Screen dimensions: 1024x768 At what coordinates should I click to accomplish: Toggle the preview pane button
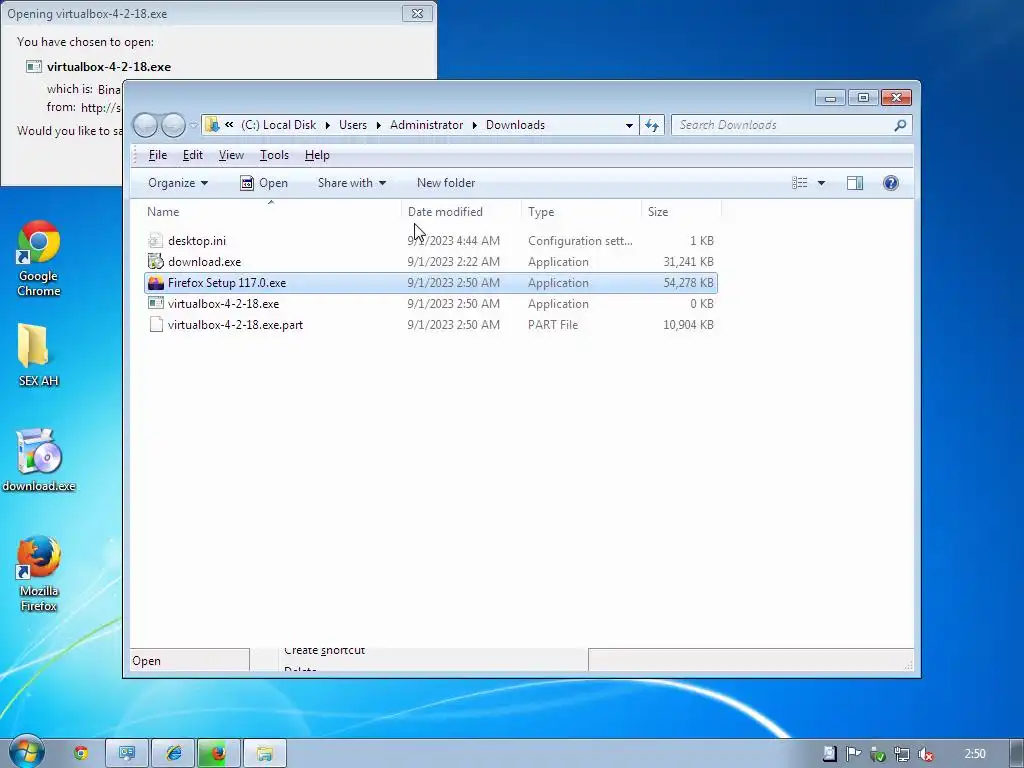(854, 183)
